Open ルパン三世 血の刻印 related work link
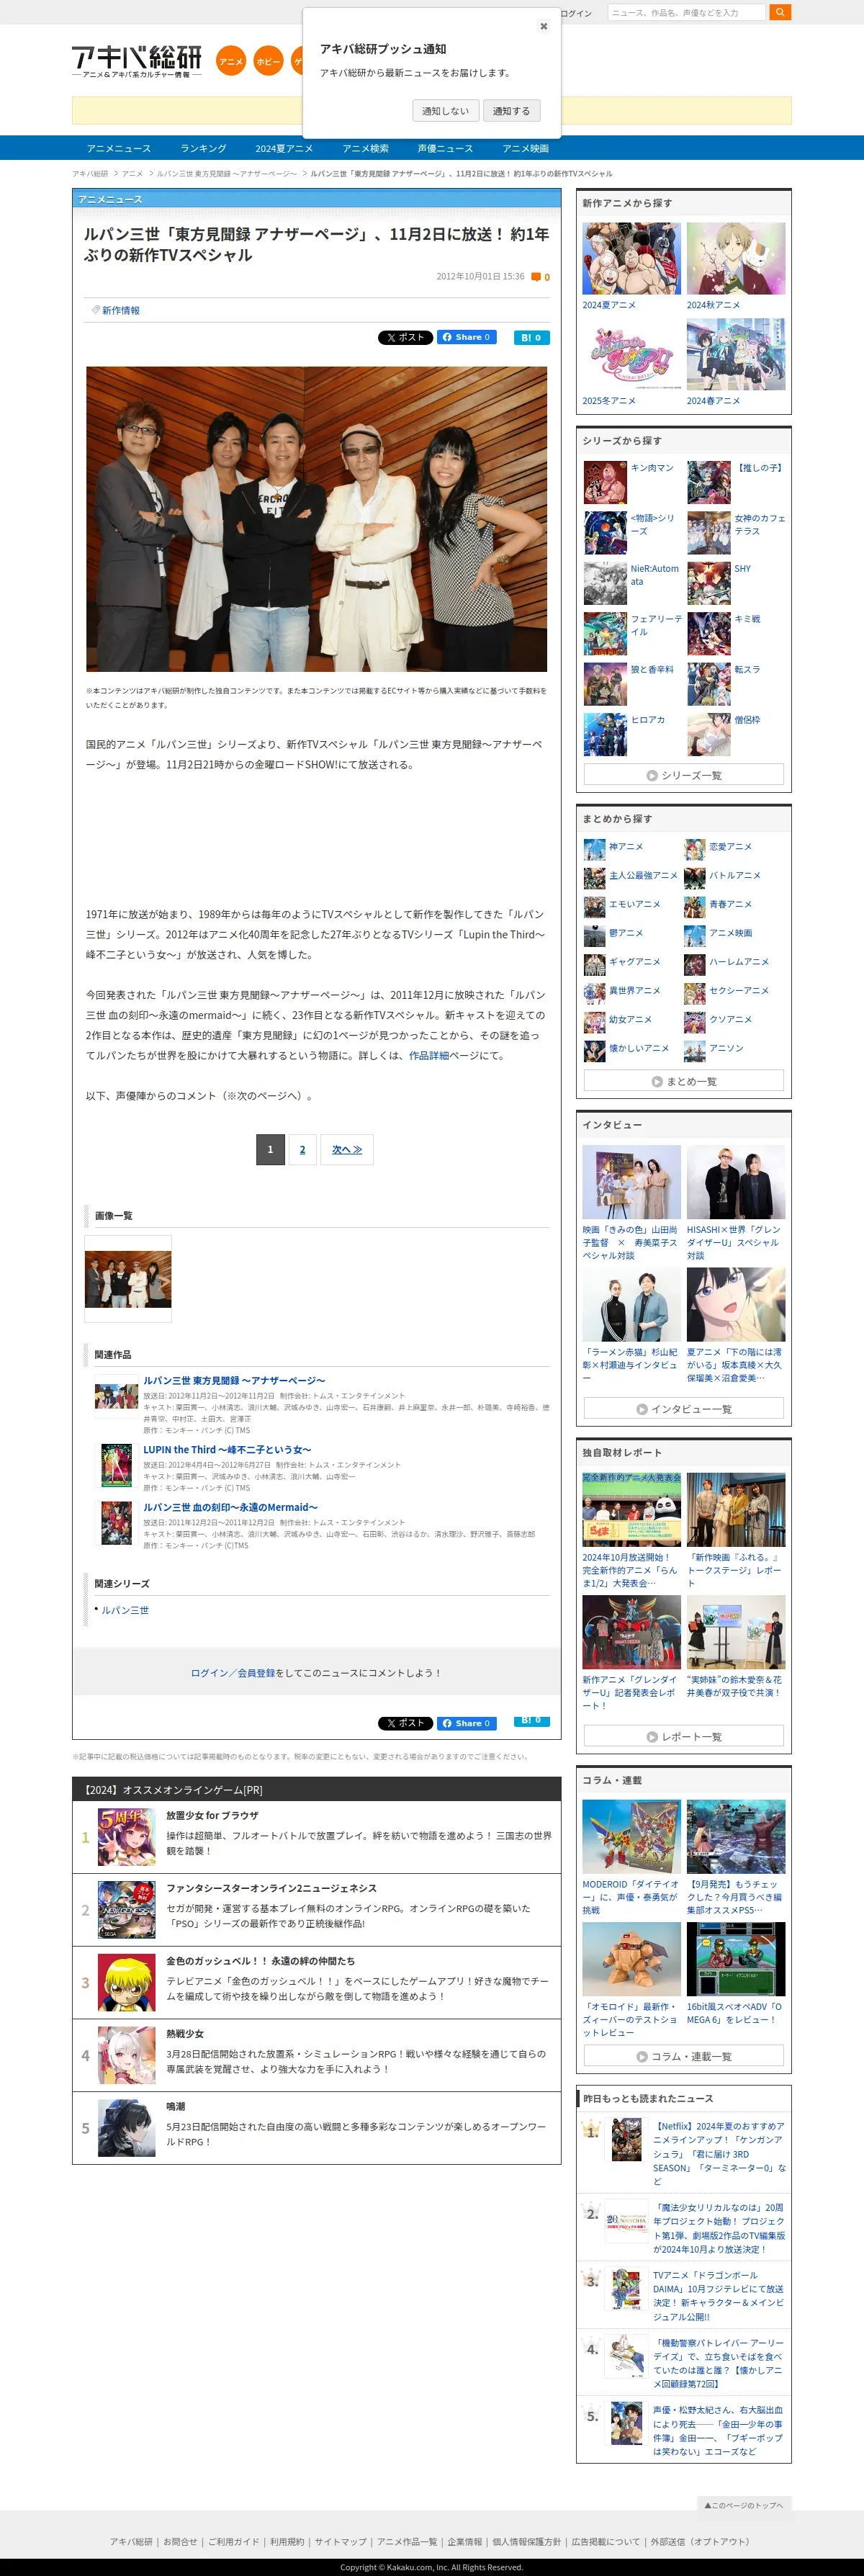This screenshot has width=864, height=2576. 230,1507
